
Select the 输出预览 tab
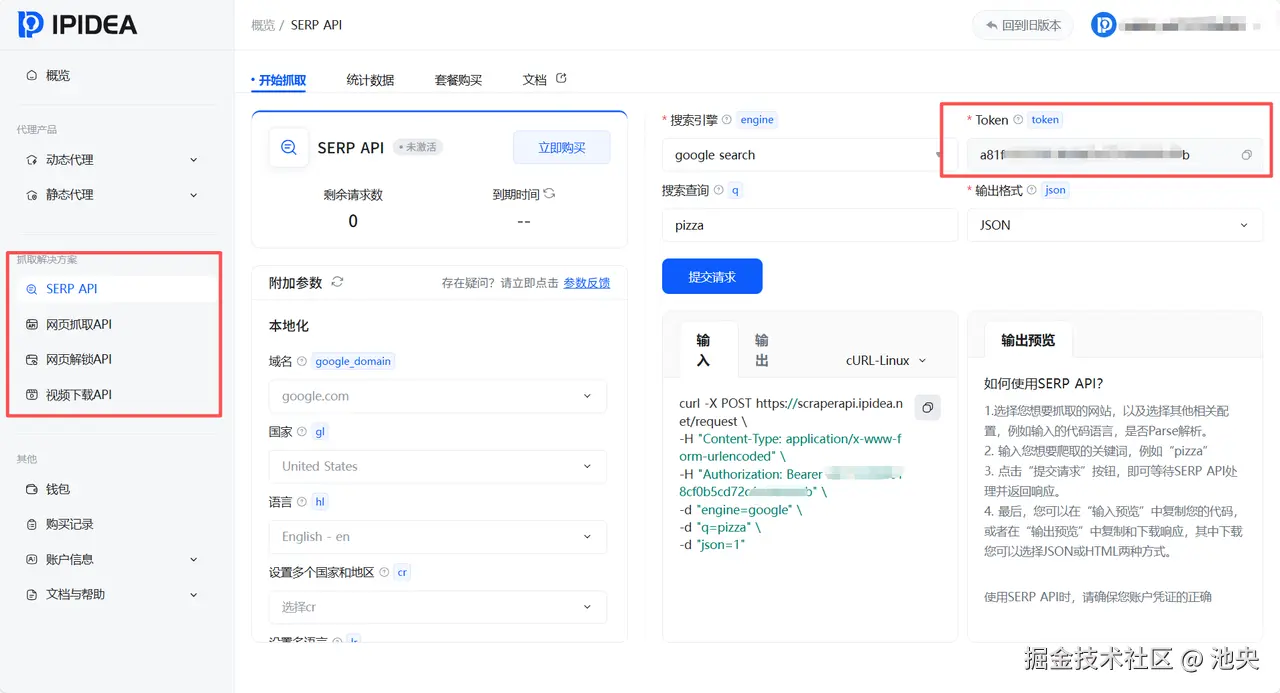click(x=1028, y=340)
